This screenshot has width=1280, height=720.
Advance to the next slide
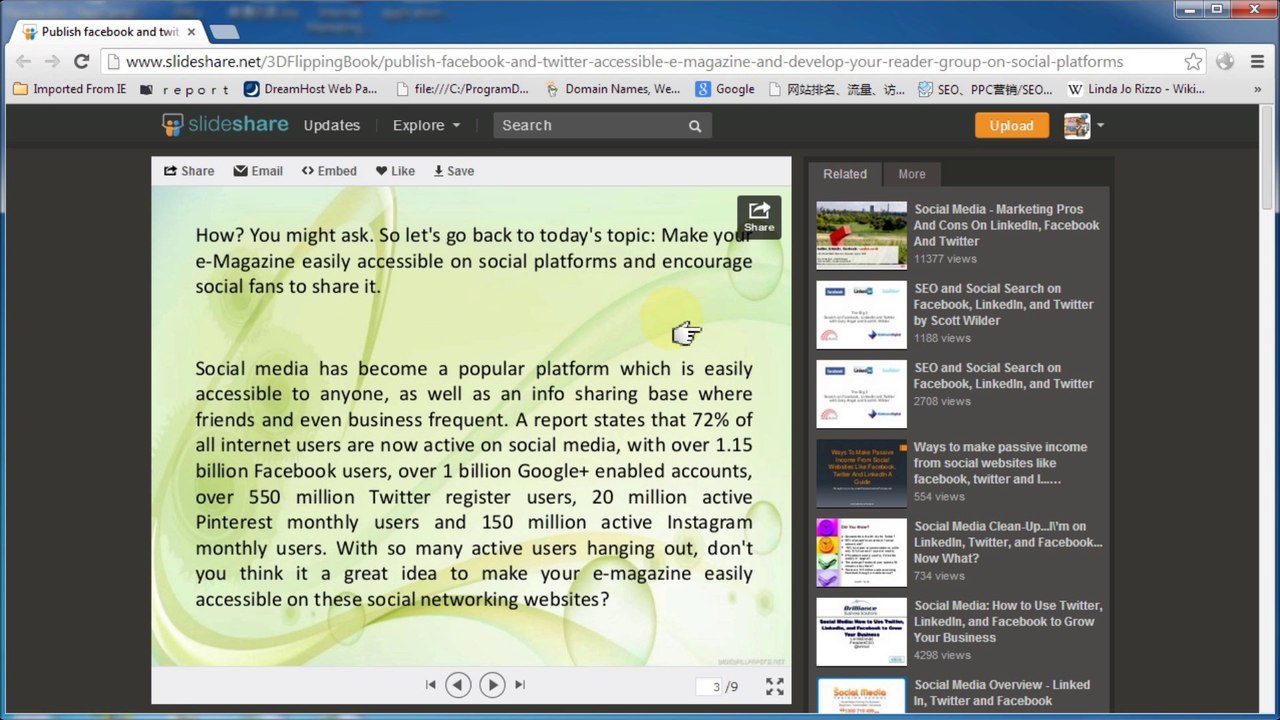(x=492, y=685)
